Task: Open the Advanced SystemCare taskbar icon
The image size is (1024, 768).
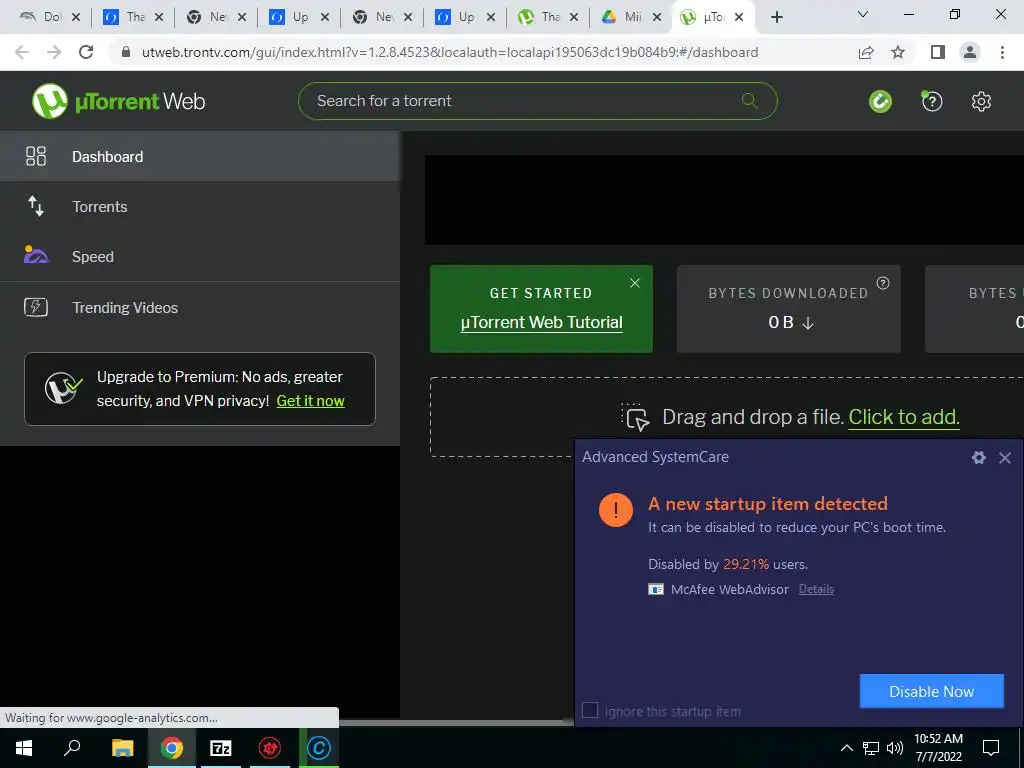Action: pos(319,748)
